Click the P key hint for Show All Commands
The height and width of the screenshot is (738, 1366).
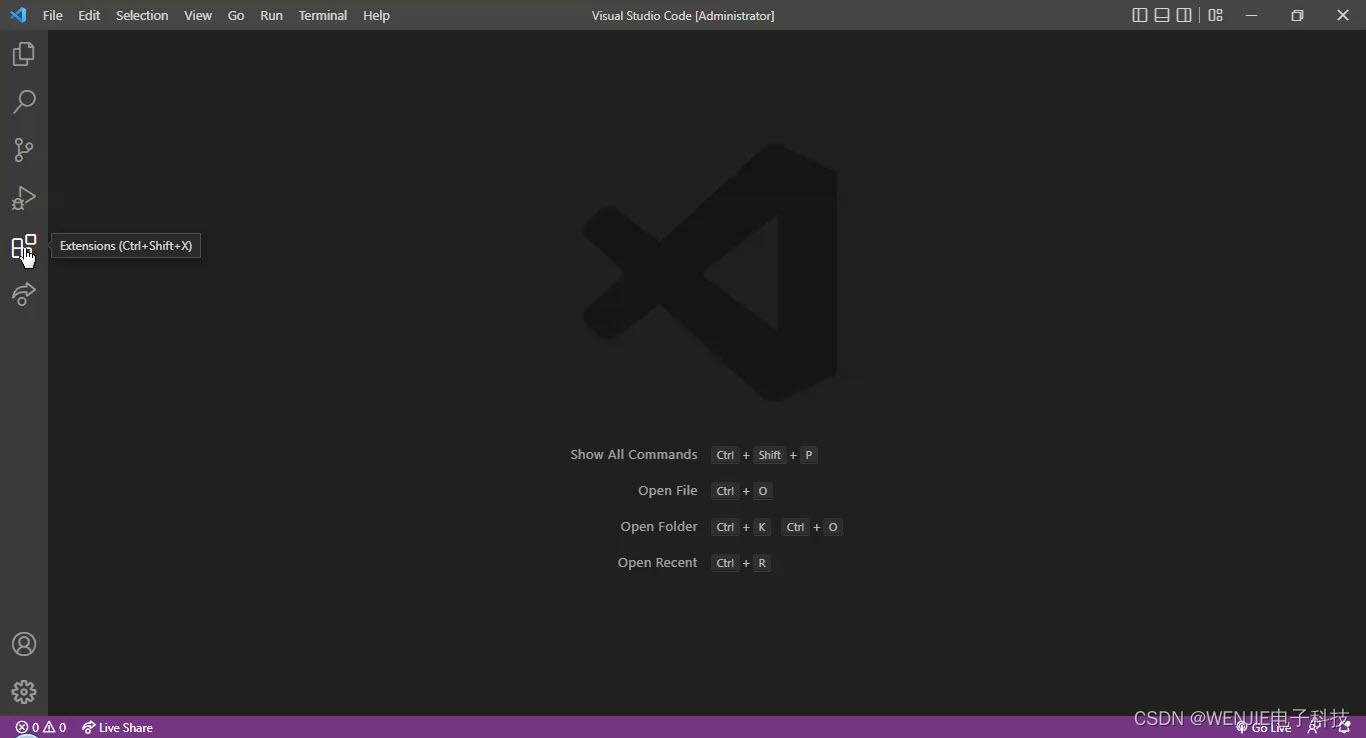(809, 455)
